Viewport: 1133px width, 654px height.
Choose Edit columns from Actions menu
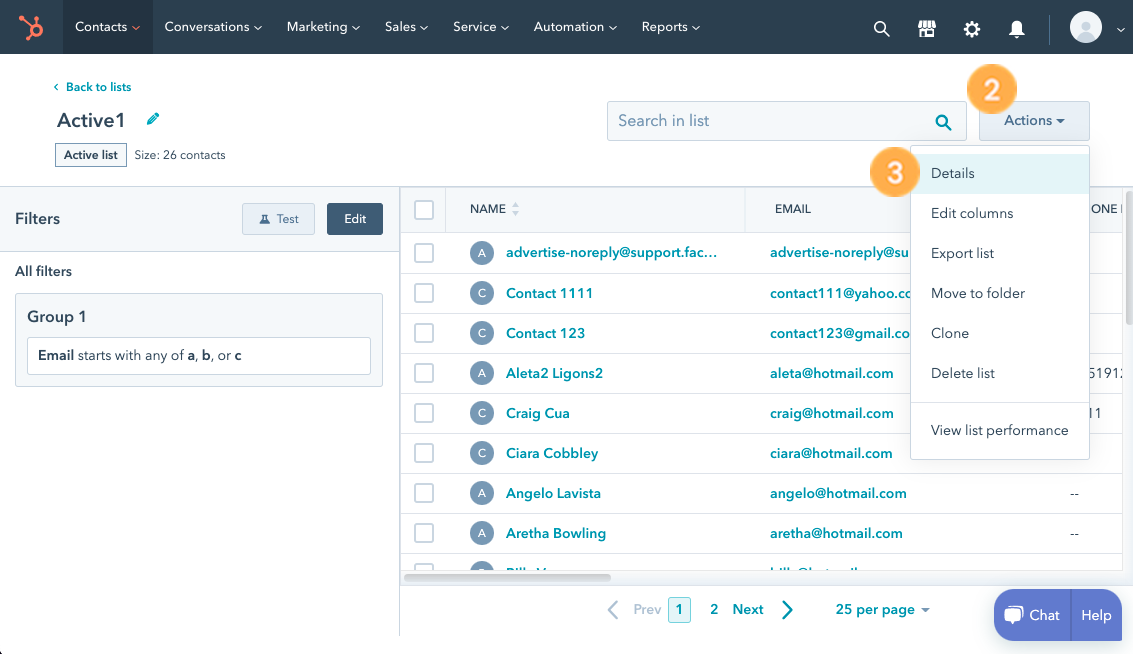coord(1000,213)
